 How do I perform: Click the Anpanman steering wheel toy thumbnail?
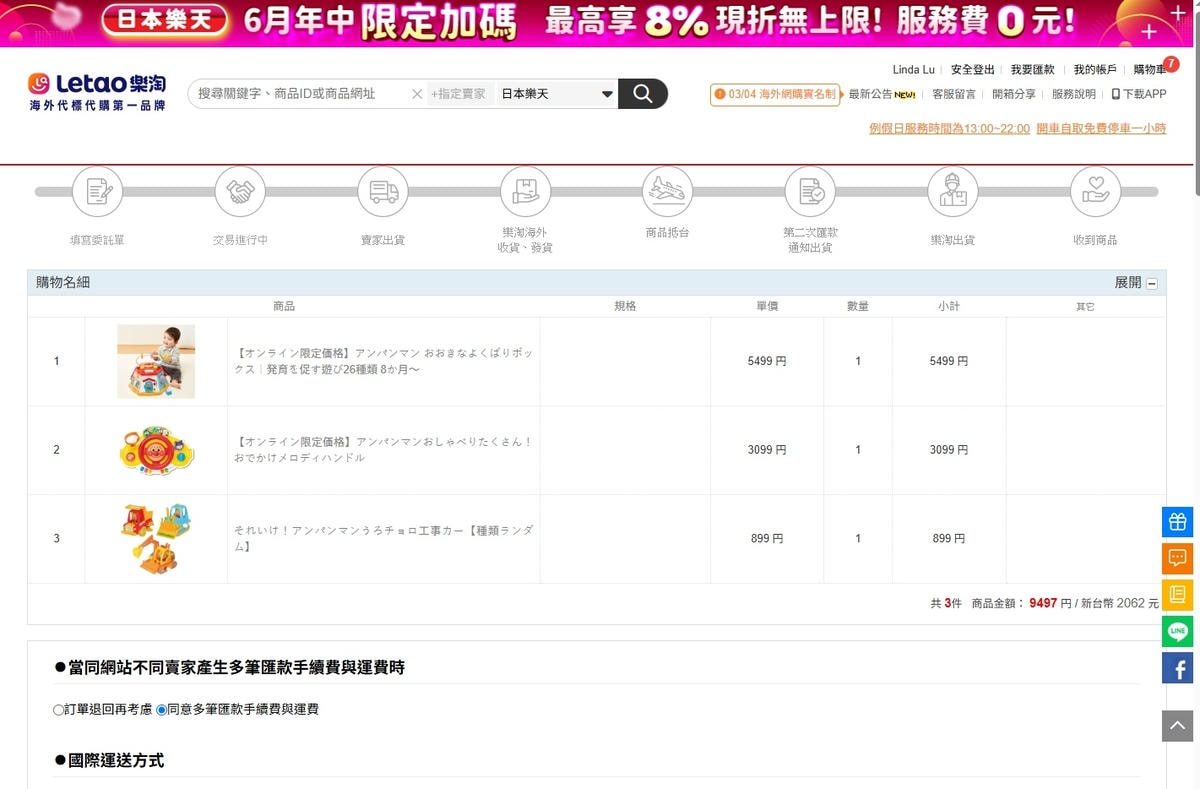pyautogui.click(x=156, y=450)
